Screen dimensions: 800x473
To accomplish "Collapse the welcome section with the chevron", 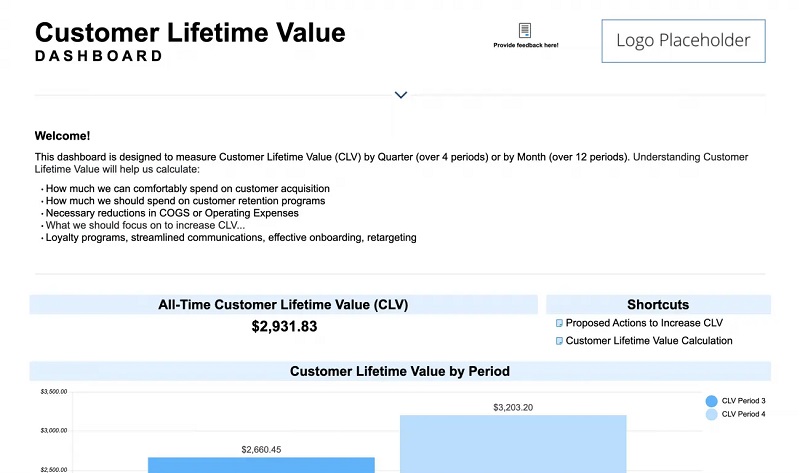I will 401,95.
